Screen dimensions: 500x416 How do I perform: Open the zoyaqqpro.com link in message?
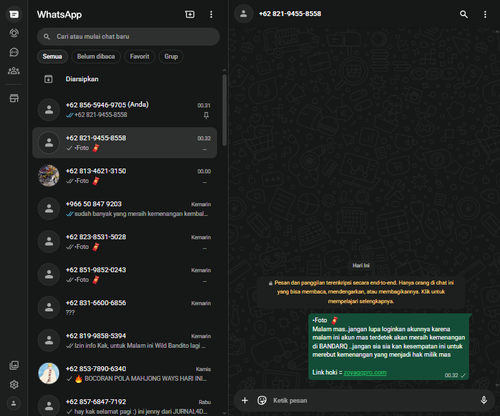365,372
